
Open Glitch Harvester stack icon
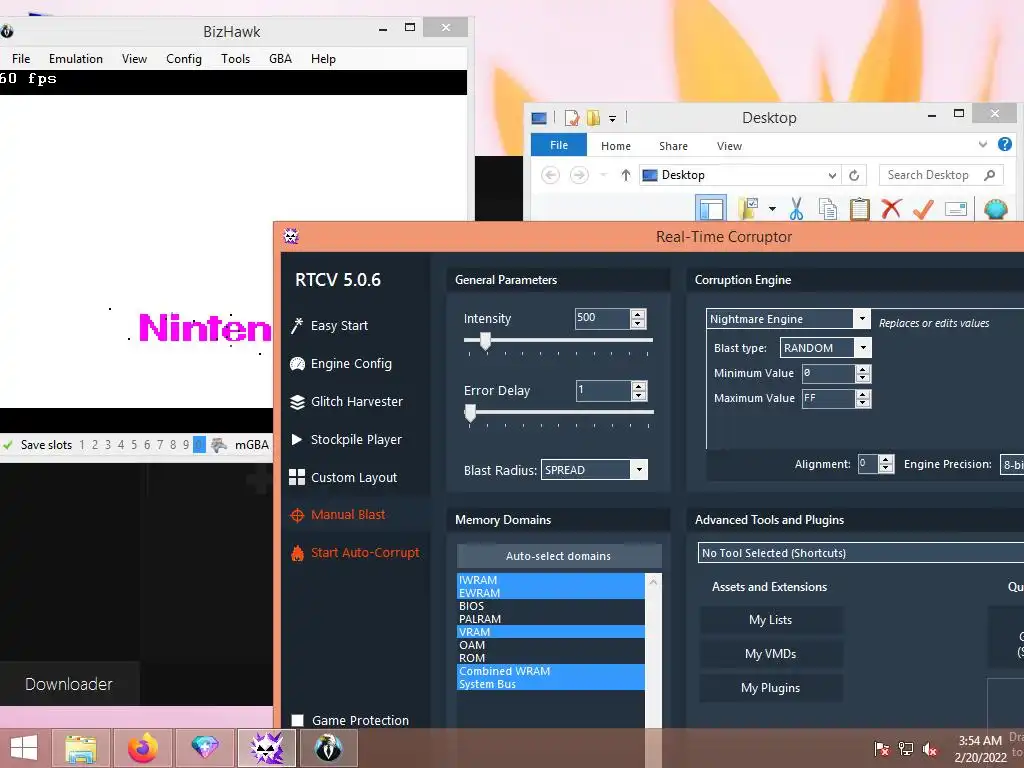point(297,402)
